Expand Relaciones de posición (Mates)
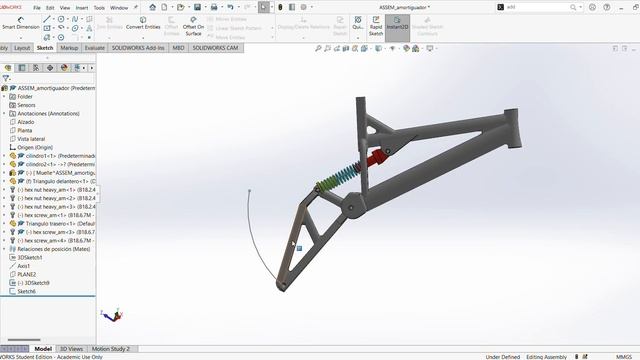The width and height of the screenshot is (640, 360). pos(4,249)
